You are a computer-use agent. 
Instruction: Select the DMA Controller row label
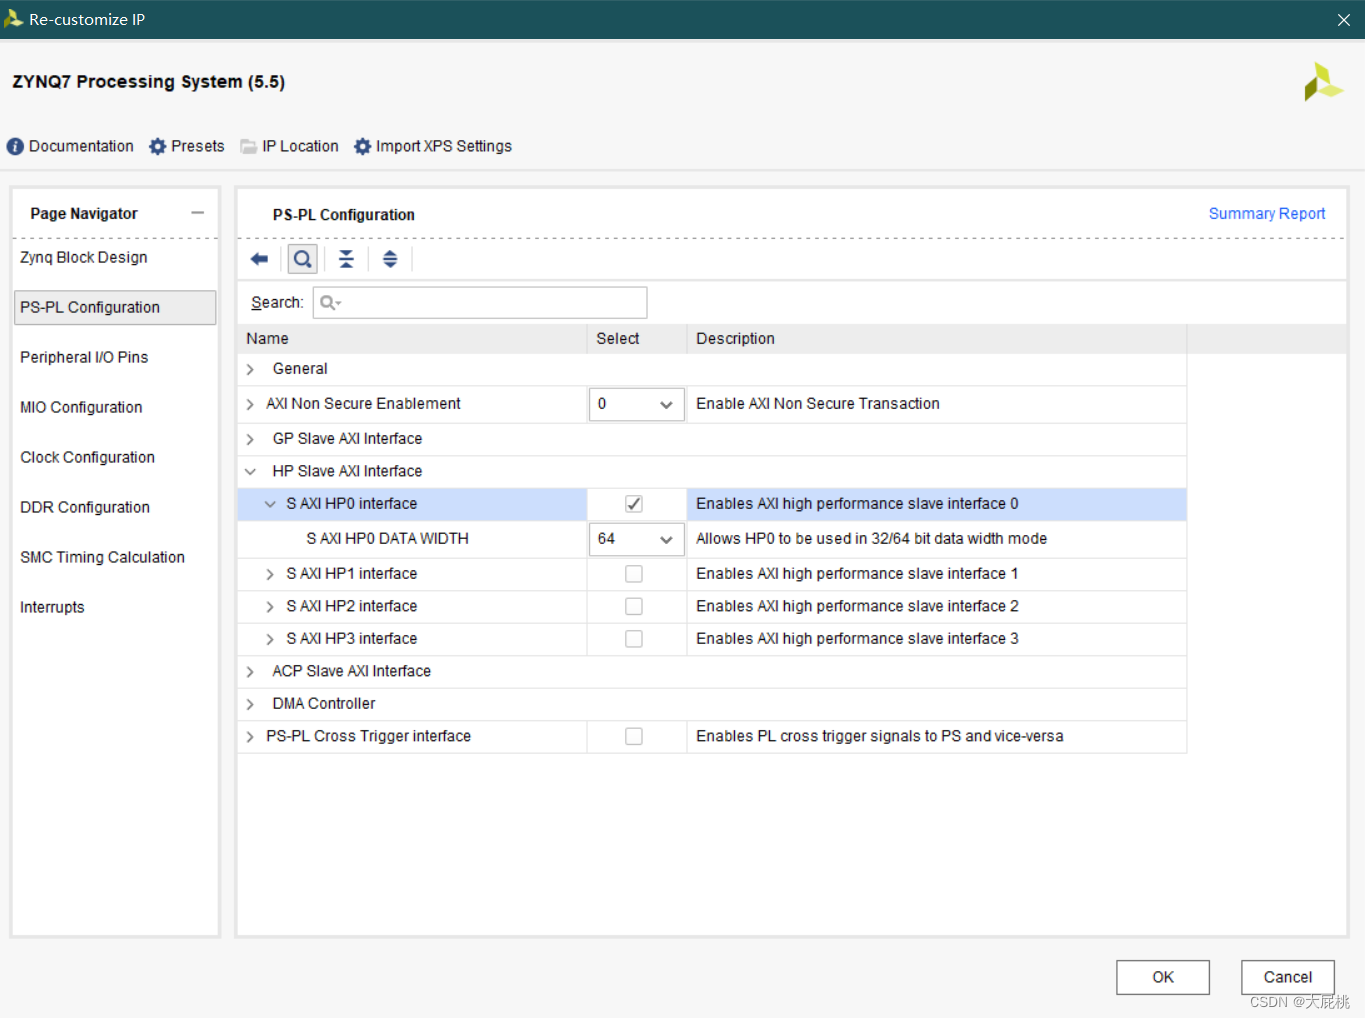click(324, 704)
